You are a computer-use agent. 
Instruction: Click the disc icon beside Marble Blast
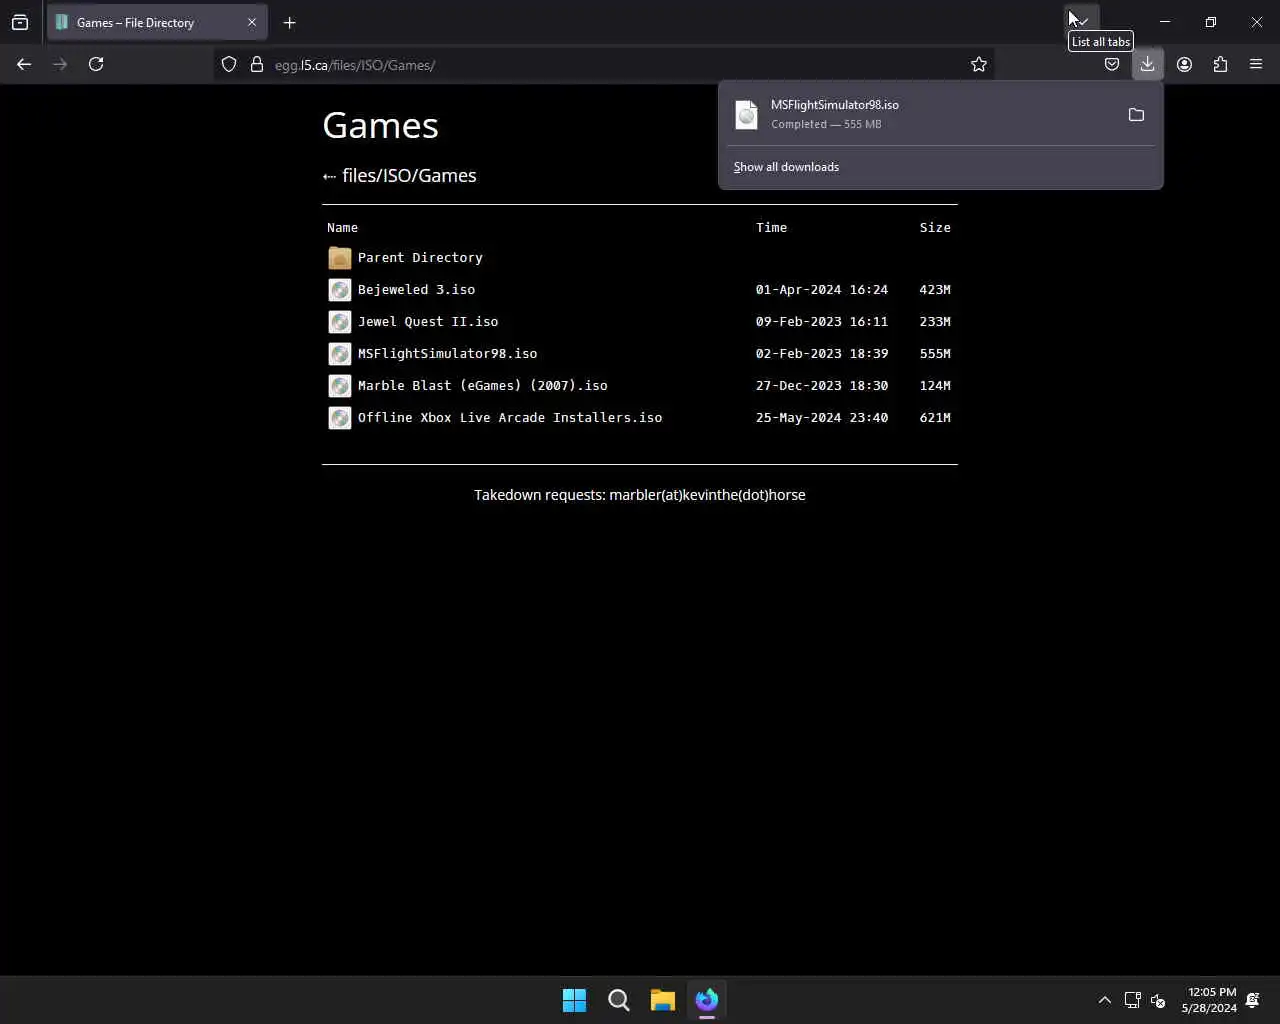[x=340, y=386]
